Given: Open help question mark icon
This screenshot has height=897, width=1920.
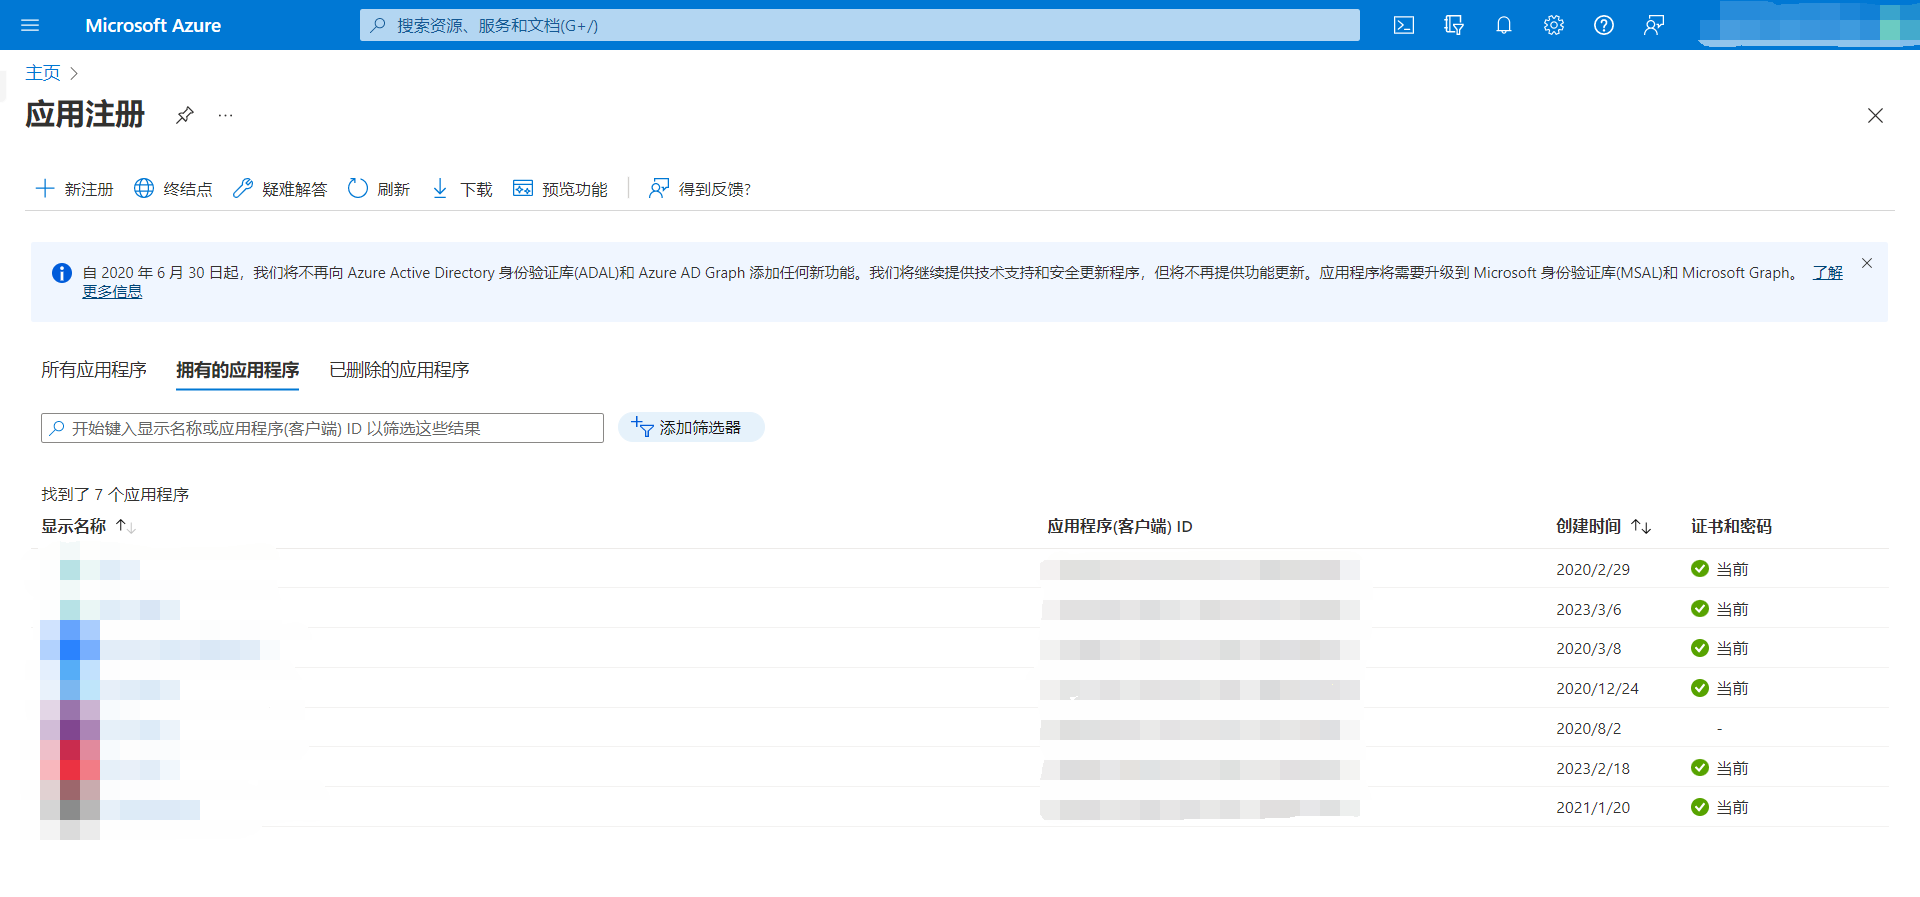Looking at the screenshot, I should (1604, 25).
